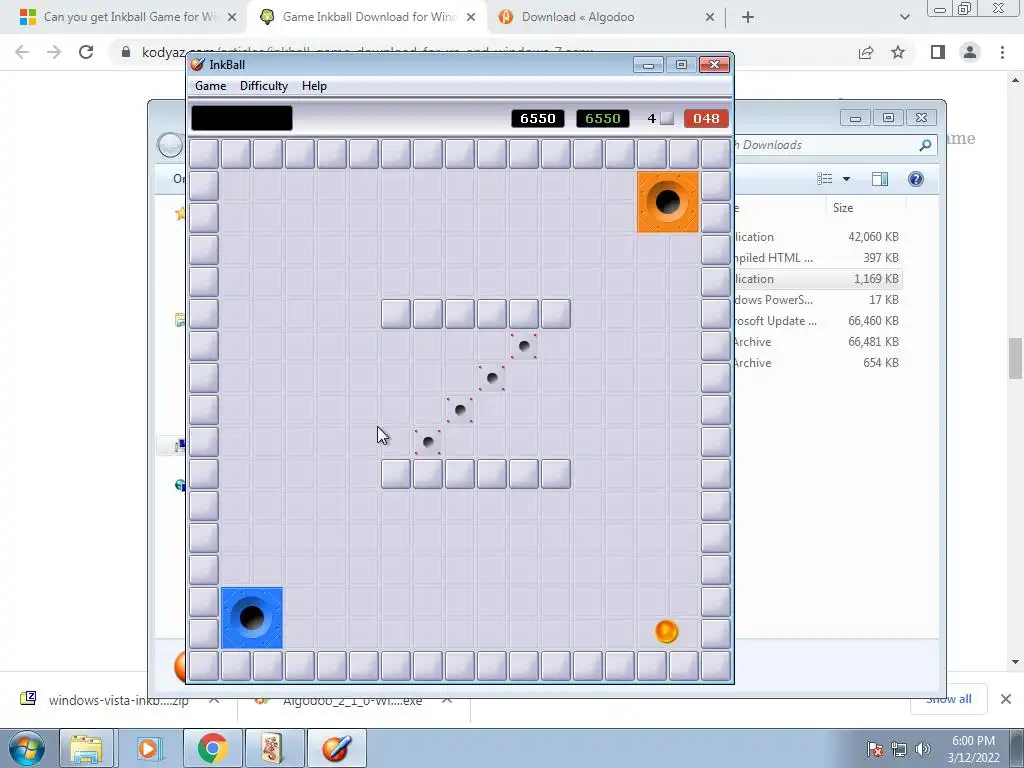Screen dimensions: 1024x768
Task: Open the Action Center flag icon
Action: [x=875, y=749]
